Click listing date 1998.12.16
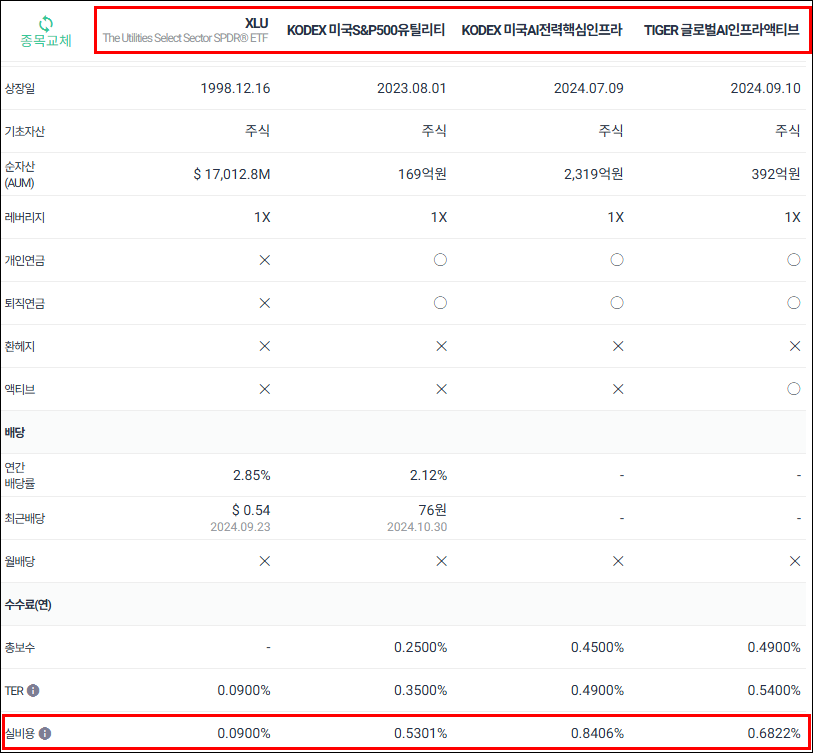Image resolution: width=813 pixels, height=753 pixels. (235, 89)
